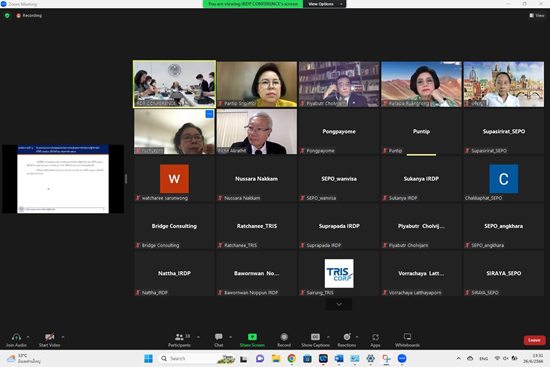Select Pantip Sripimol's video tile
This screenshot has width=550, height=367.
tap(257, 84)
